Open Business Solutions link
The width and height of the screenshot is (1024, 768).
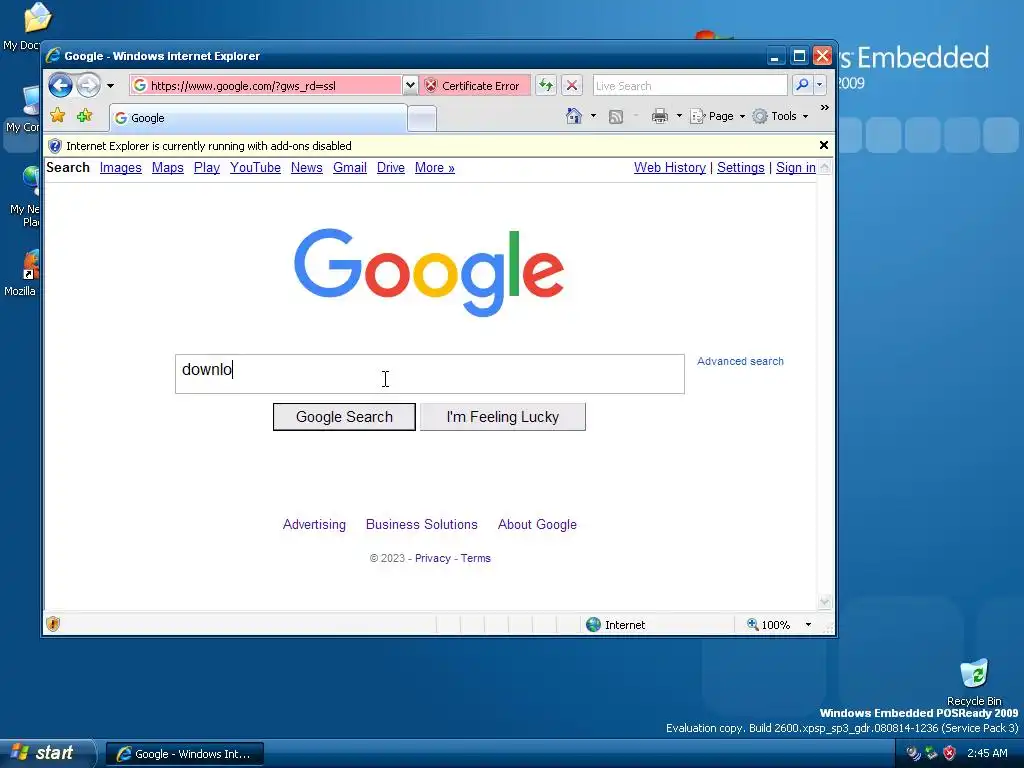click(x=421, y=524)
